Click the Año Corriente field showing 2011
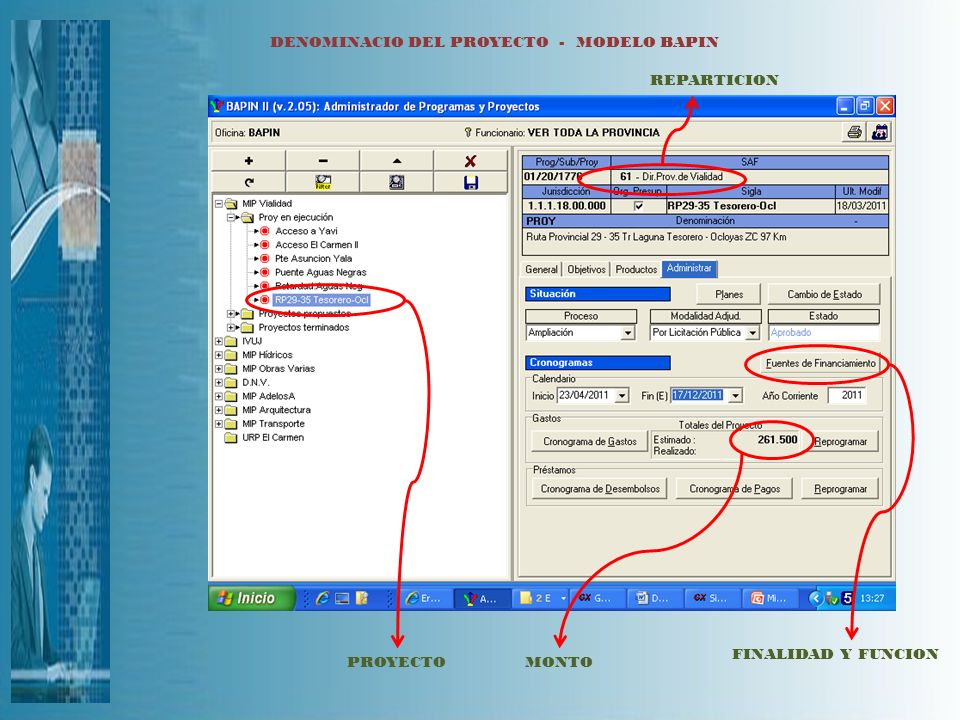 point(847,396)
